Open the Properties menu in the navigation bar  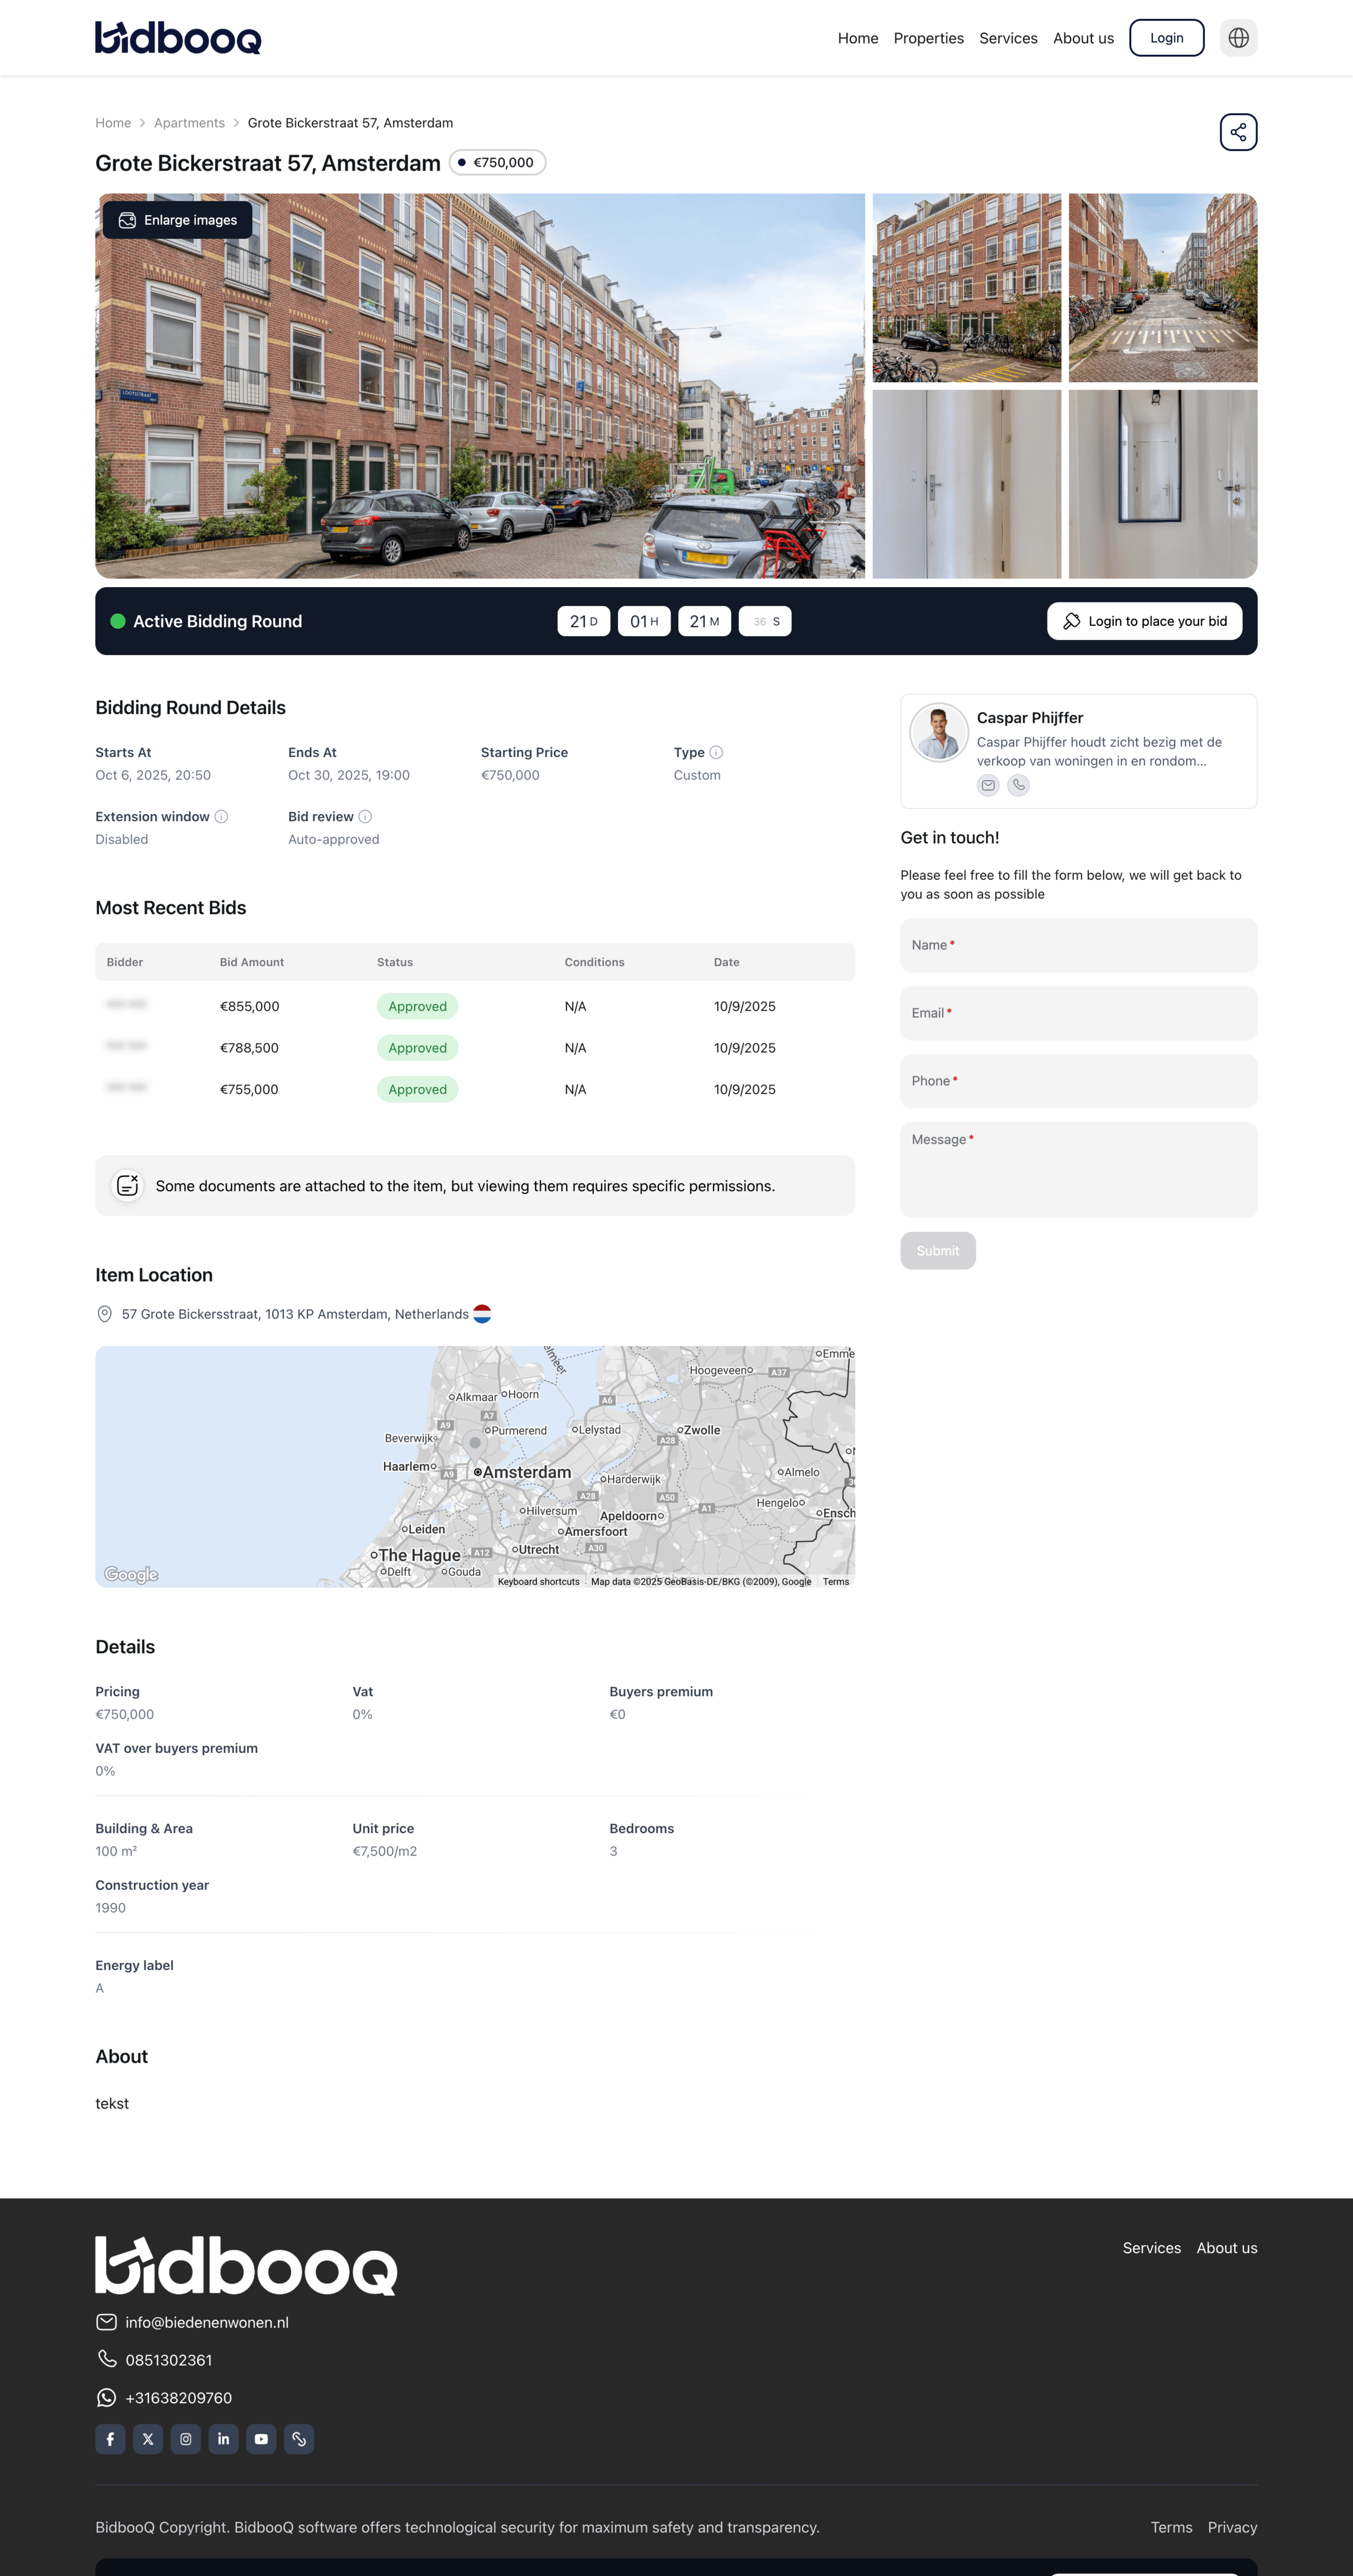[x=928, y=37]
